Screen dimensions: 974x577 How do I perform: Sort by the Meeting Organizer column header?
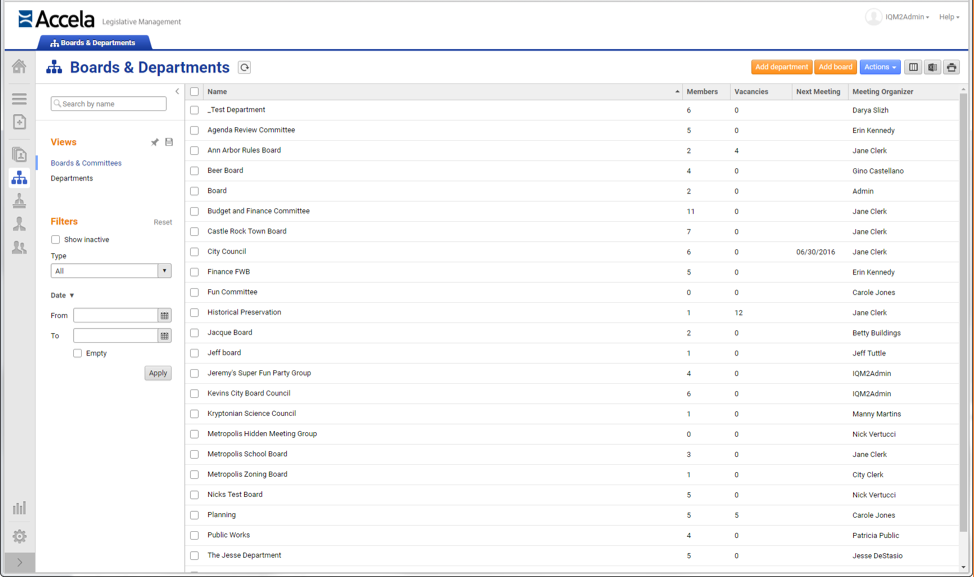(904, 91)
